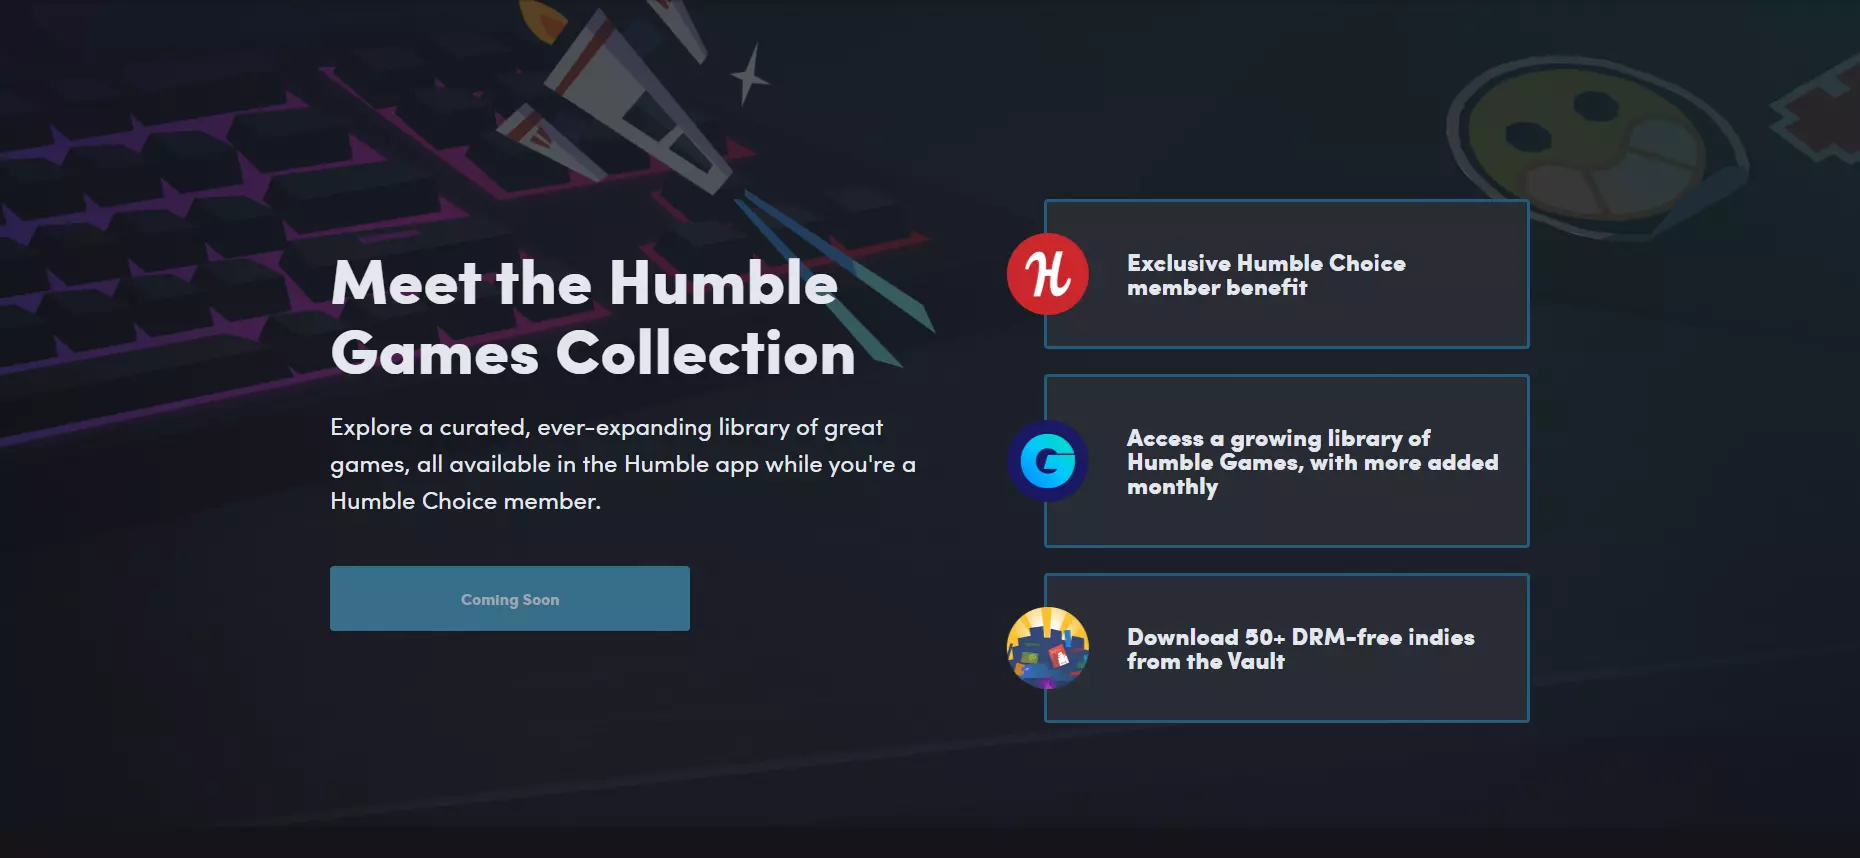The height and width of the screenshot is (858, 1860).
Task: Click the four-point star sparkle
Action: click(x=750, y=75)
